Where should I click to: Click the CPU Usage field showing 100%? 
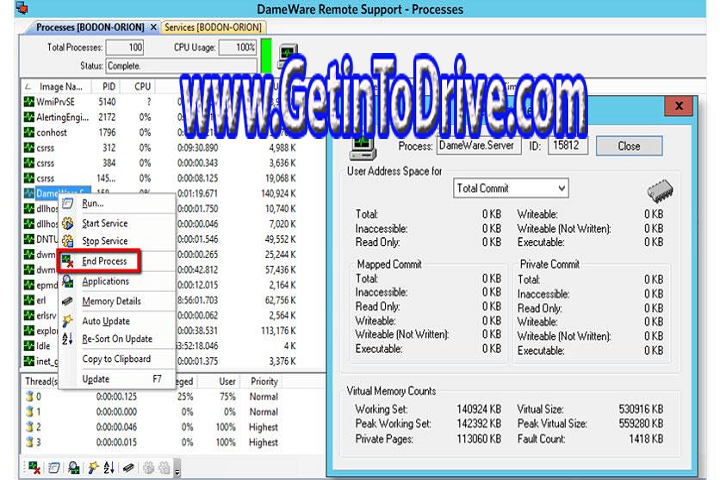coord(237,47)
